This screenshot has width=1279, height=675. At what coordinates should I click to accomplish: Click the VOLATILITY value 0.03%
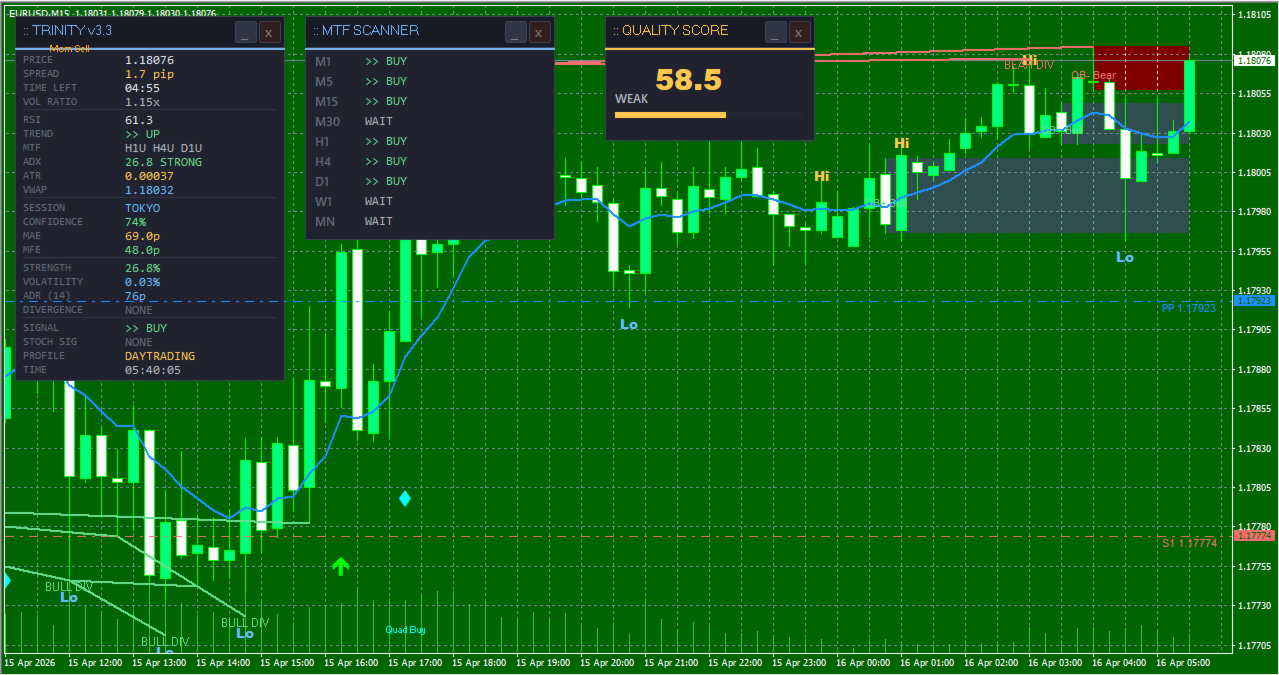click(x=142, y=282)
